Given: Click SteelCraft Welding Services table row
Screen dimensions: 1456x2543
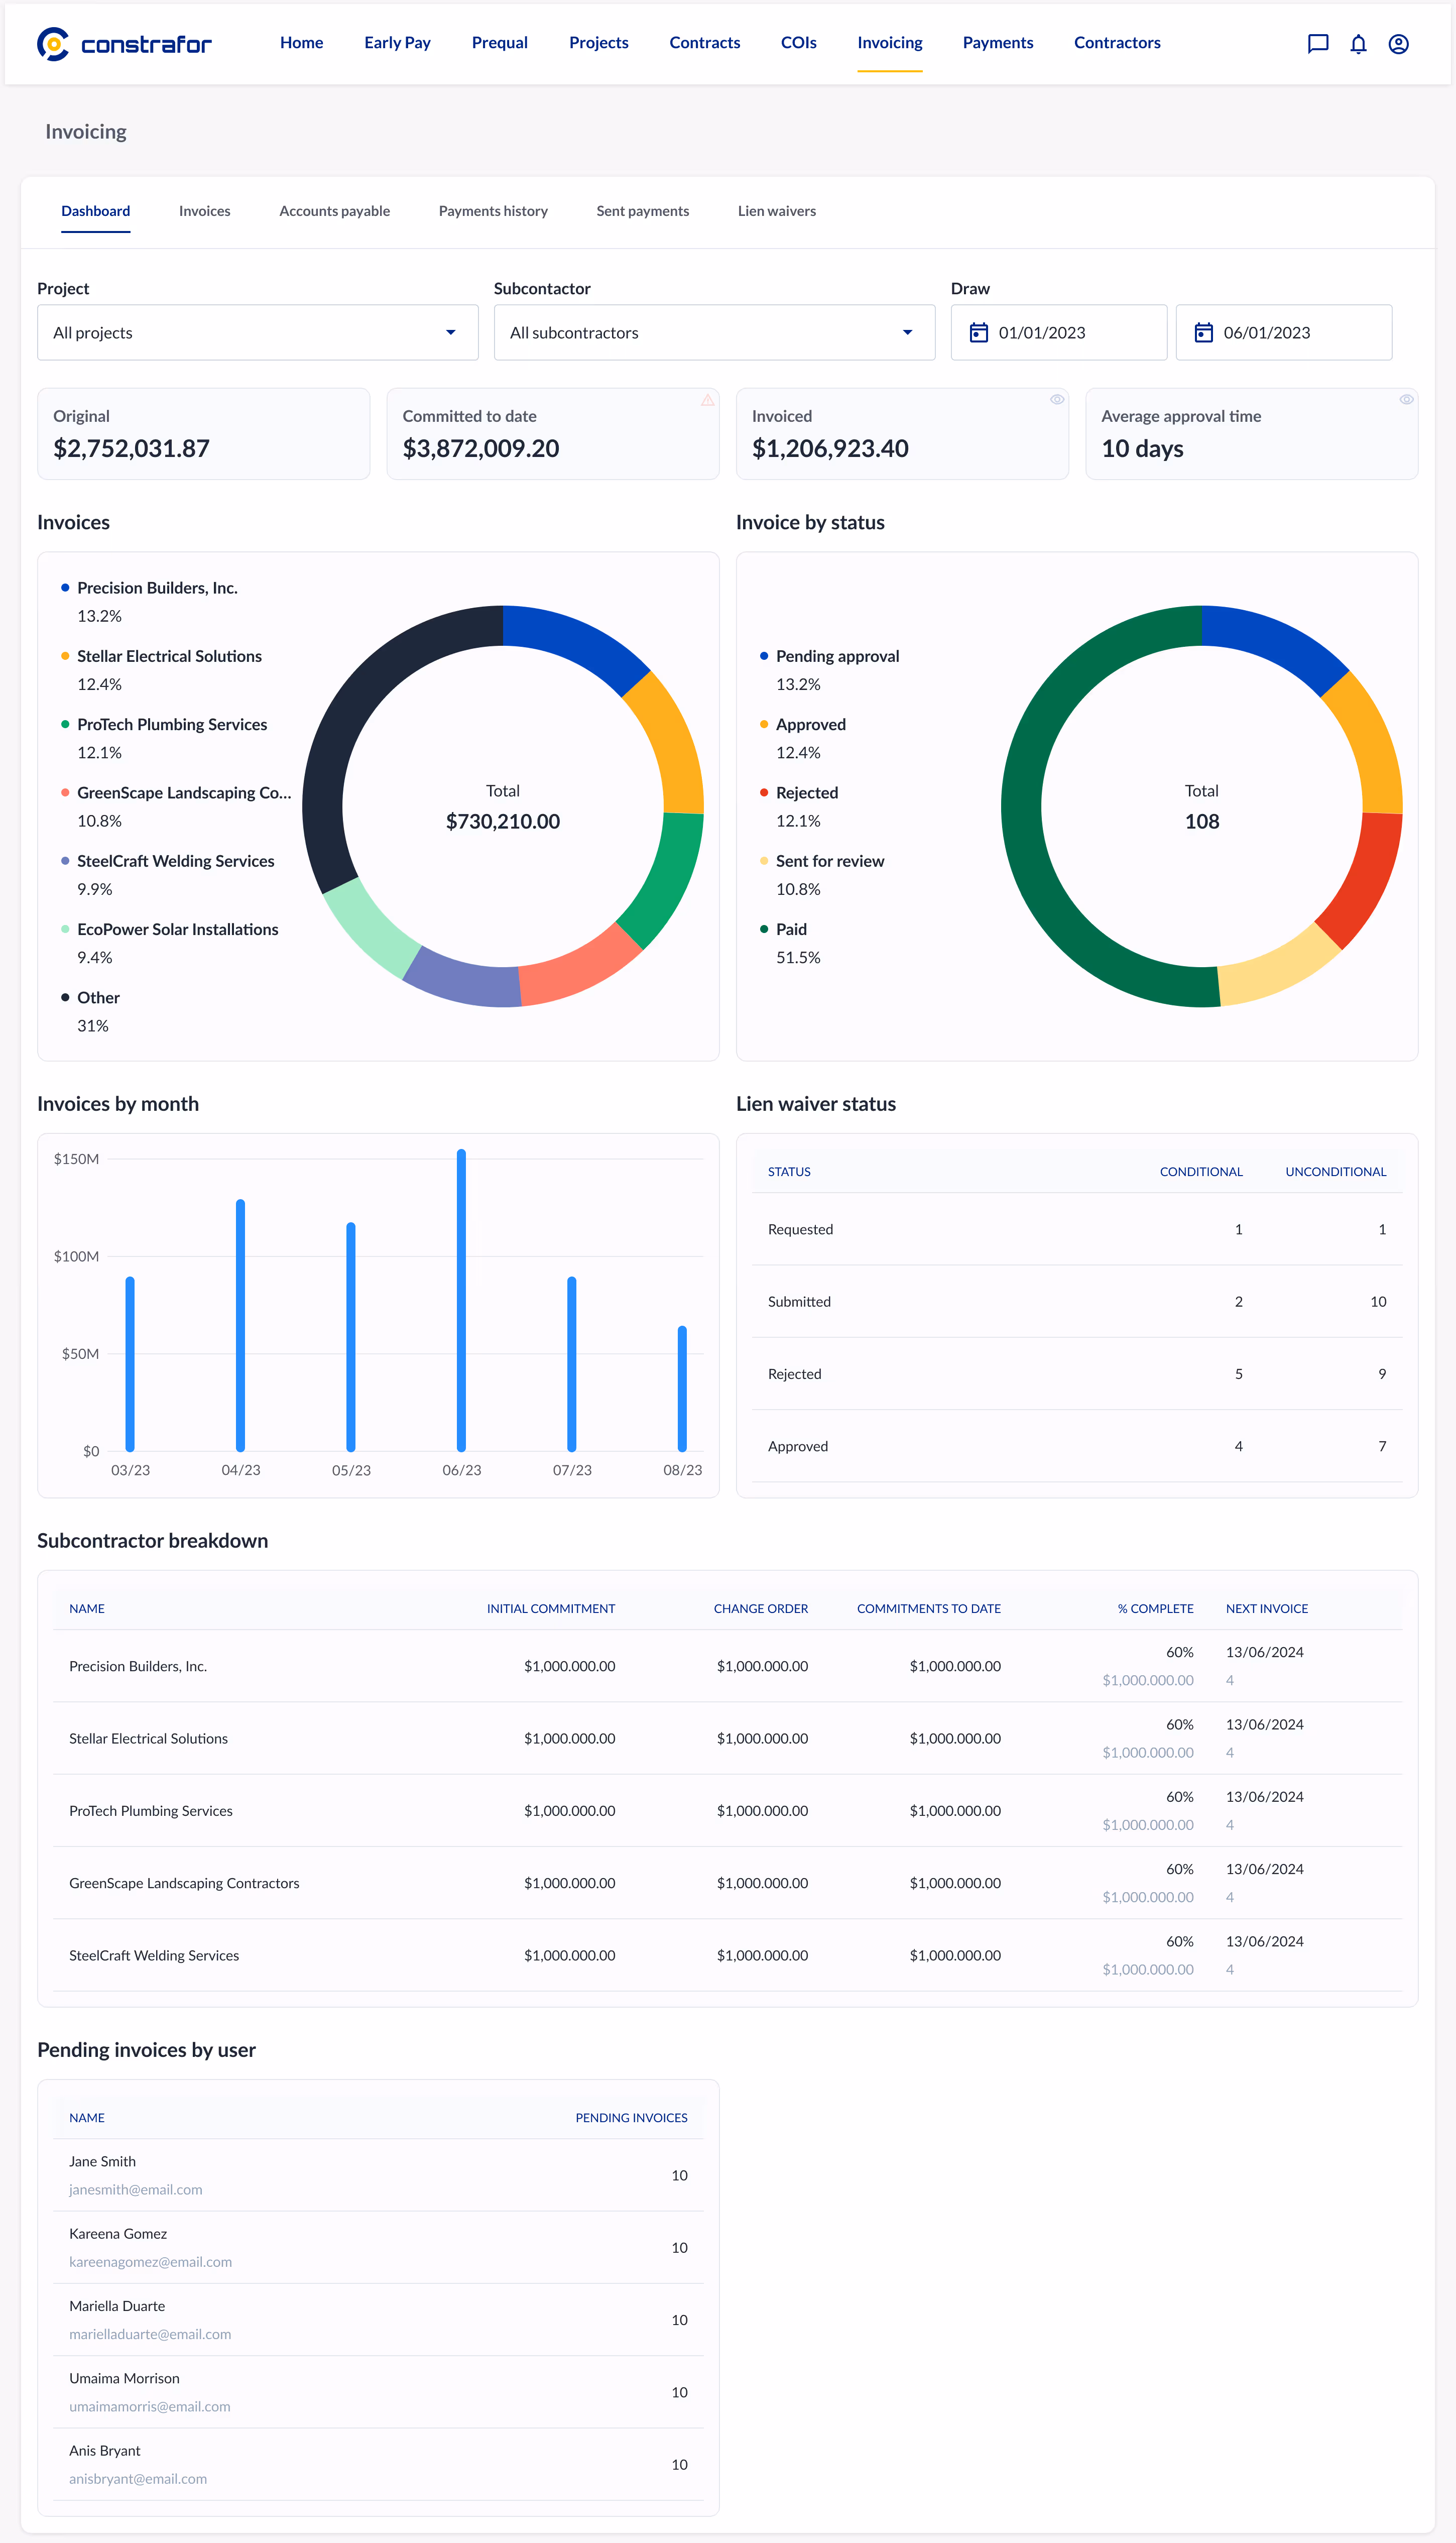Looking at the screenshot, I should 728,1955.
